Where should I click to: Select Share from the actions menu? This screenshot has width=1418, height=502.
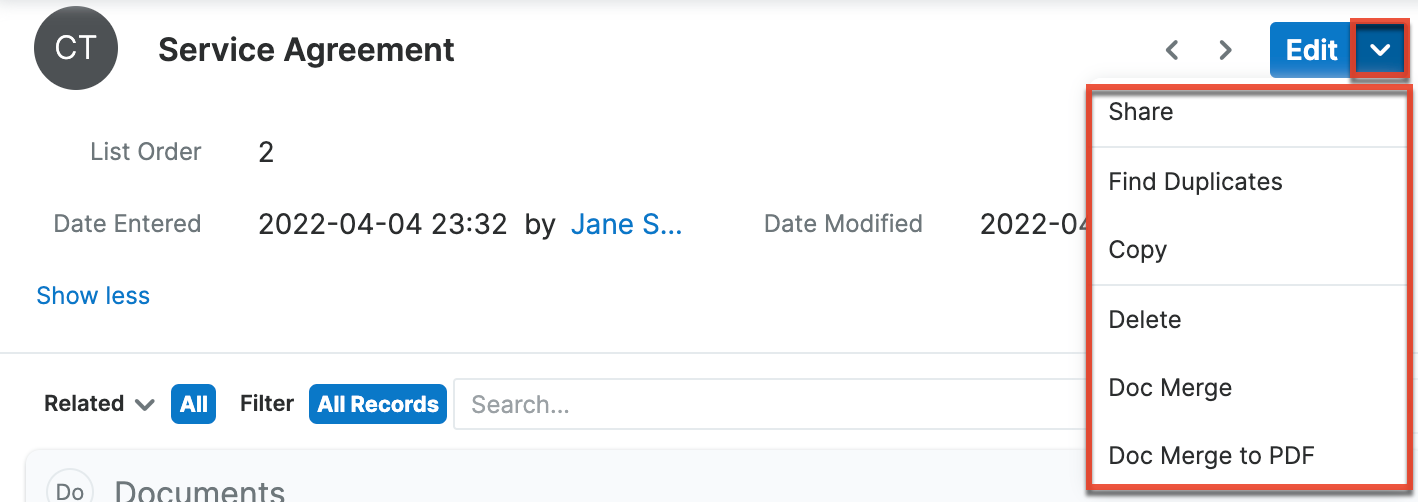click(x=1141, y=112)
